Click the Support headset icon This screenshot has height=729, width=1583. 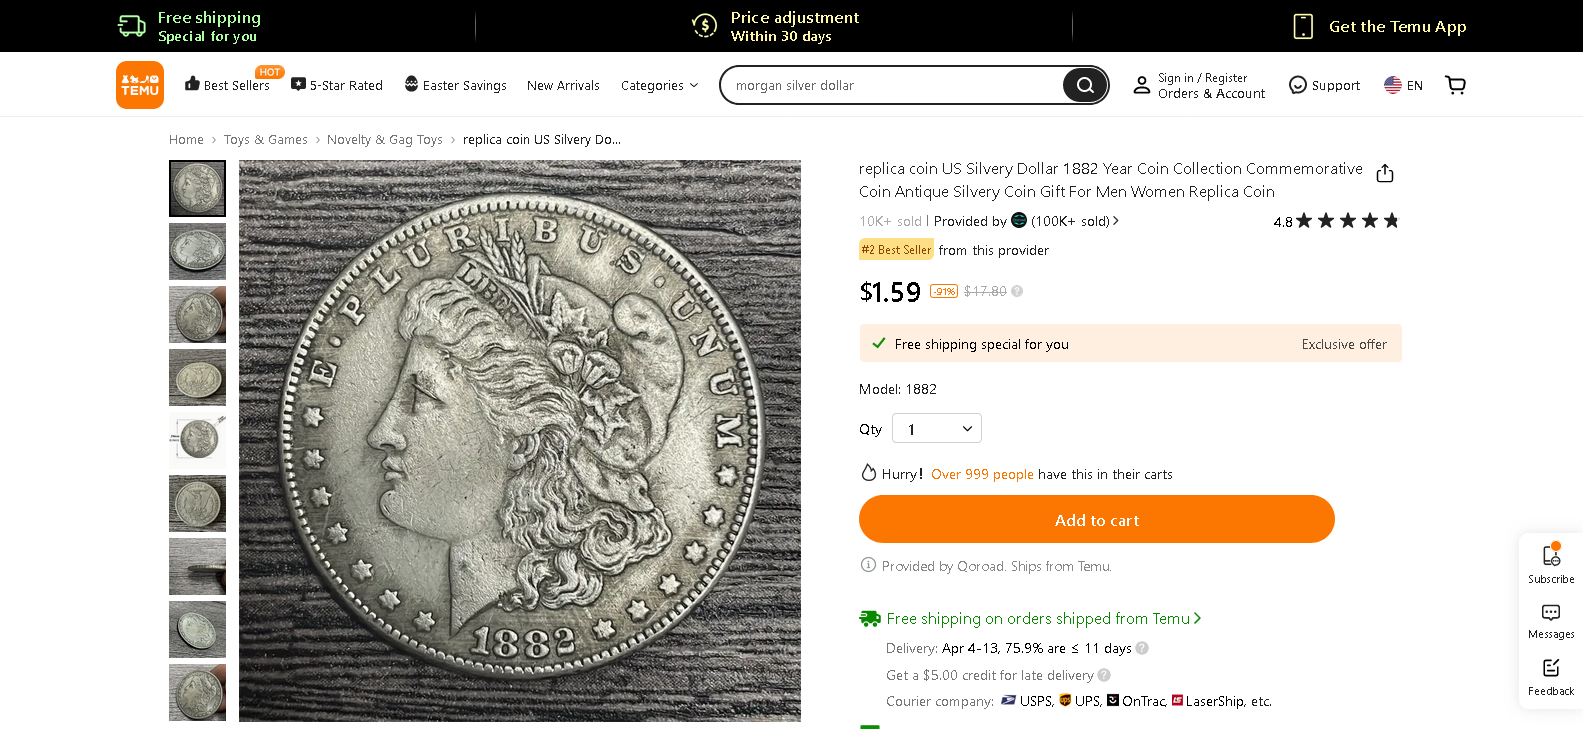[1298, 85]
